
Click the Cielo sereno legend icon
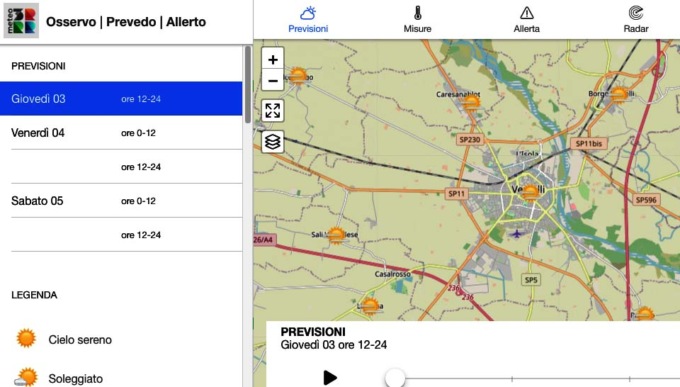click(26, 338)
